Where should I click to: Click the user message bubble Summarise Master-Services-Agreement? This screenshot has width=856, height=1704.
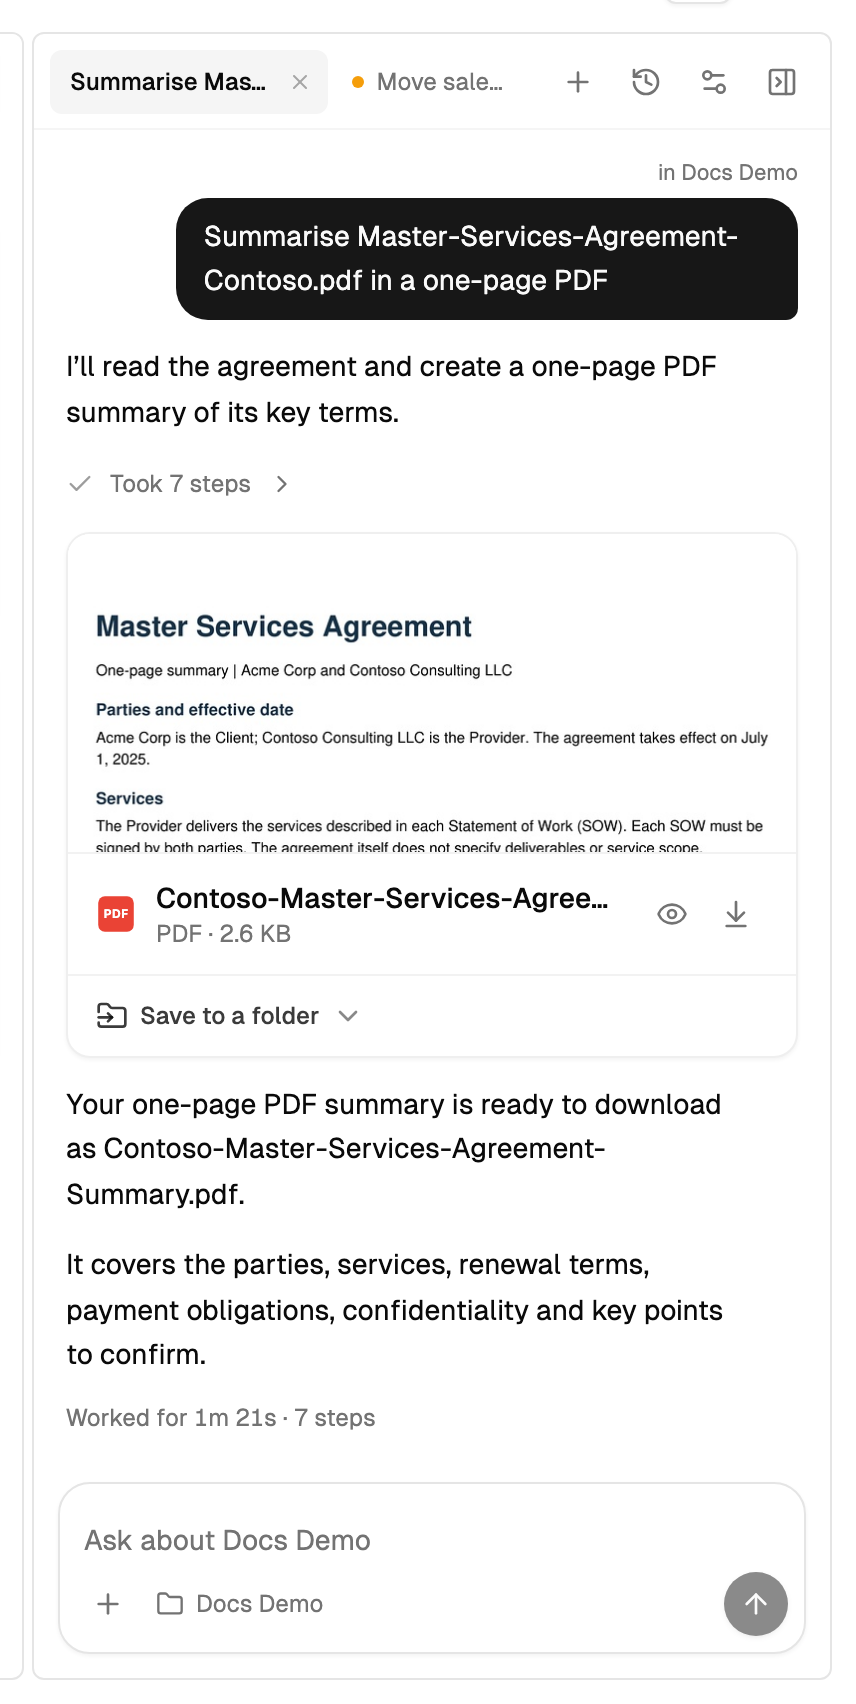point(487,259)
